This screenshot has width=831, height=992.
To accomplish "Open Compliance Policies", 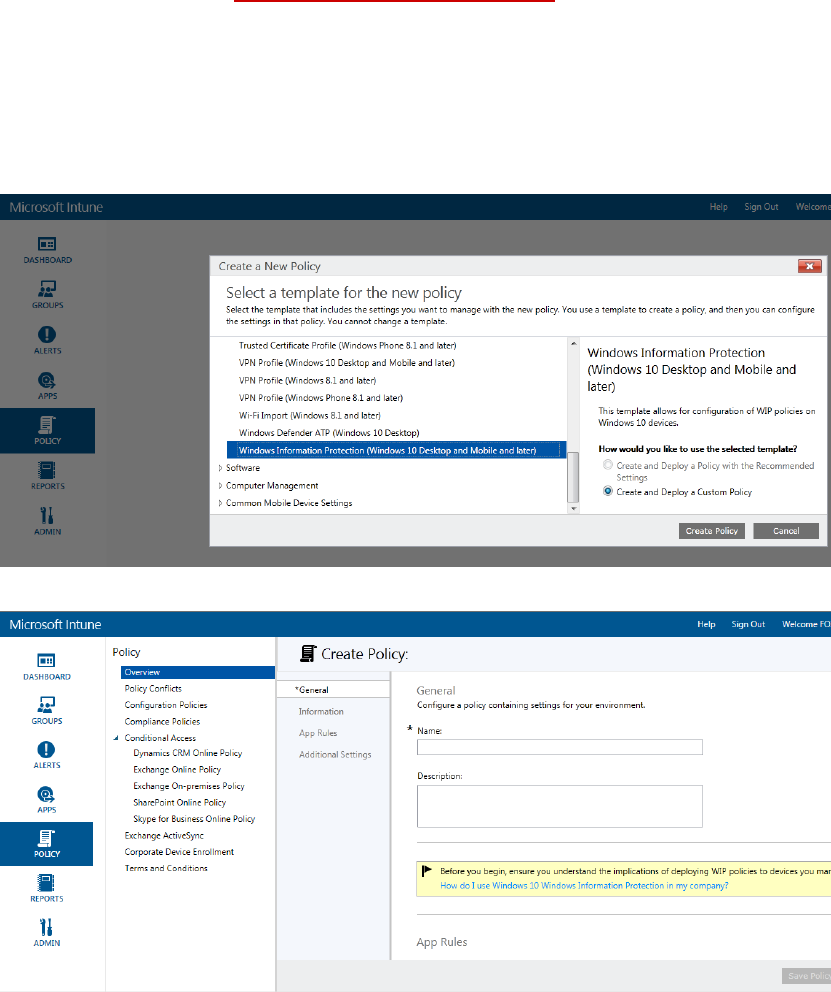I will (x=162, y=721).
